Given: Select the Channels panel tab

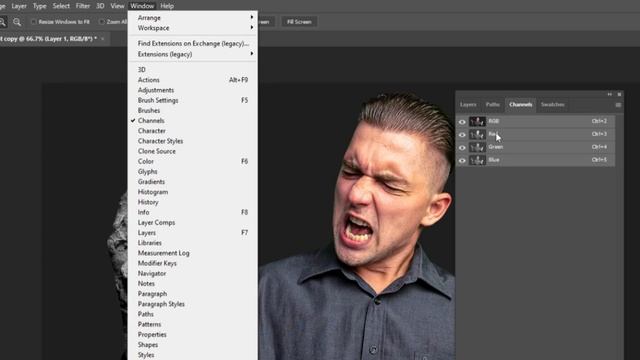Looking at the screenshot, I should point(520,105).
